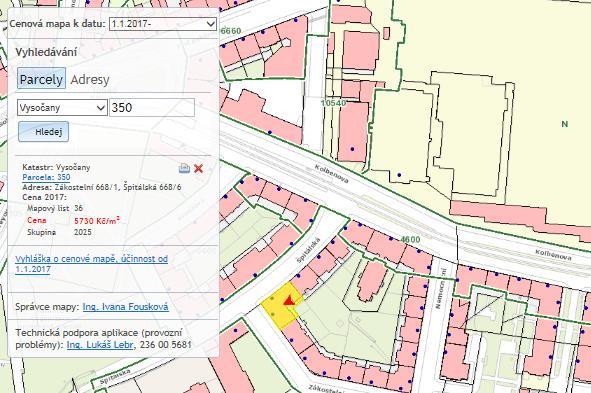Open Vyhláška o cenové mapě link
This screenshot has height=393, width=591.
click(91, 264)
